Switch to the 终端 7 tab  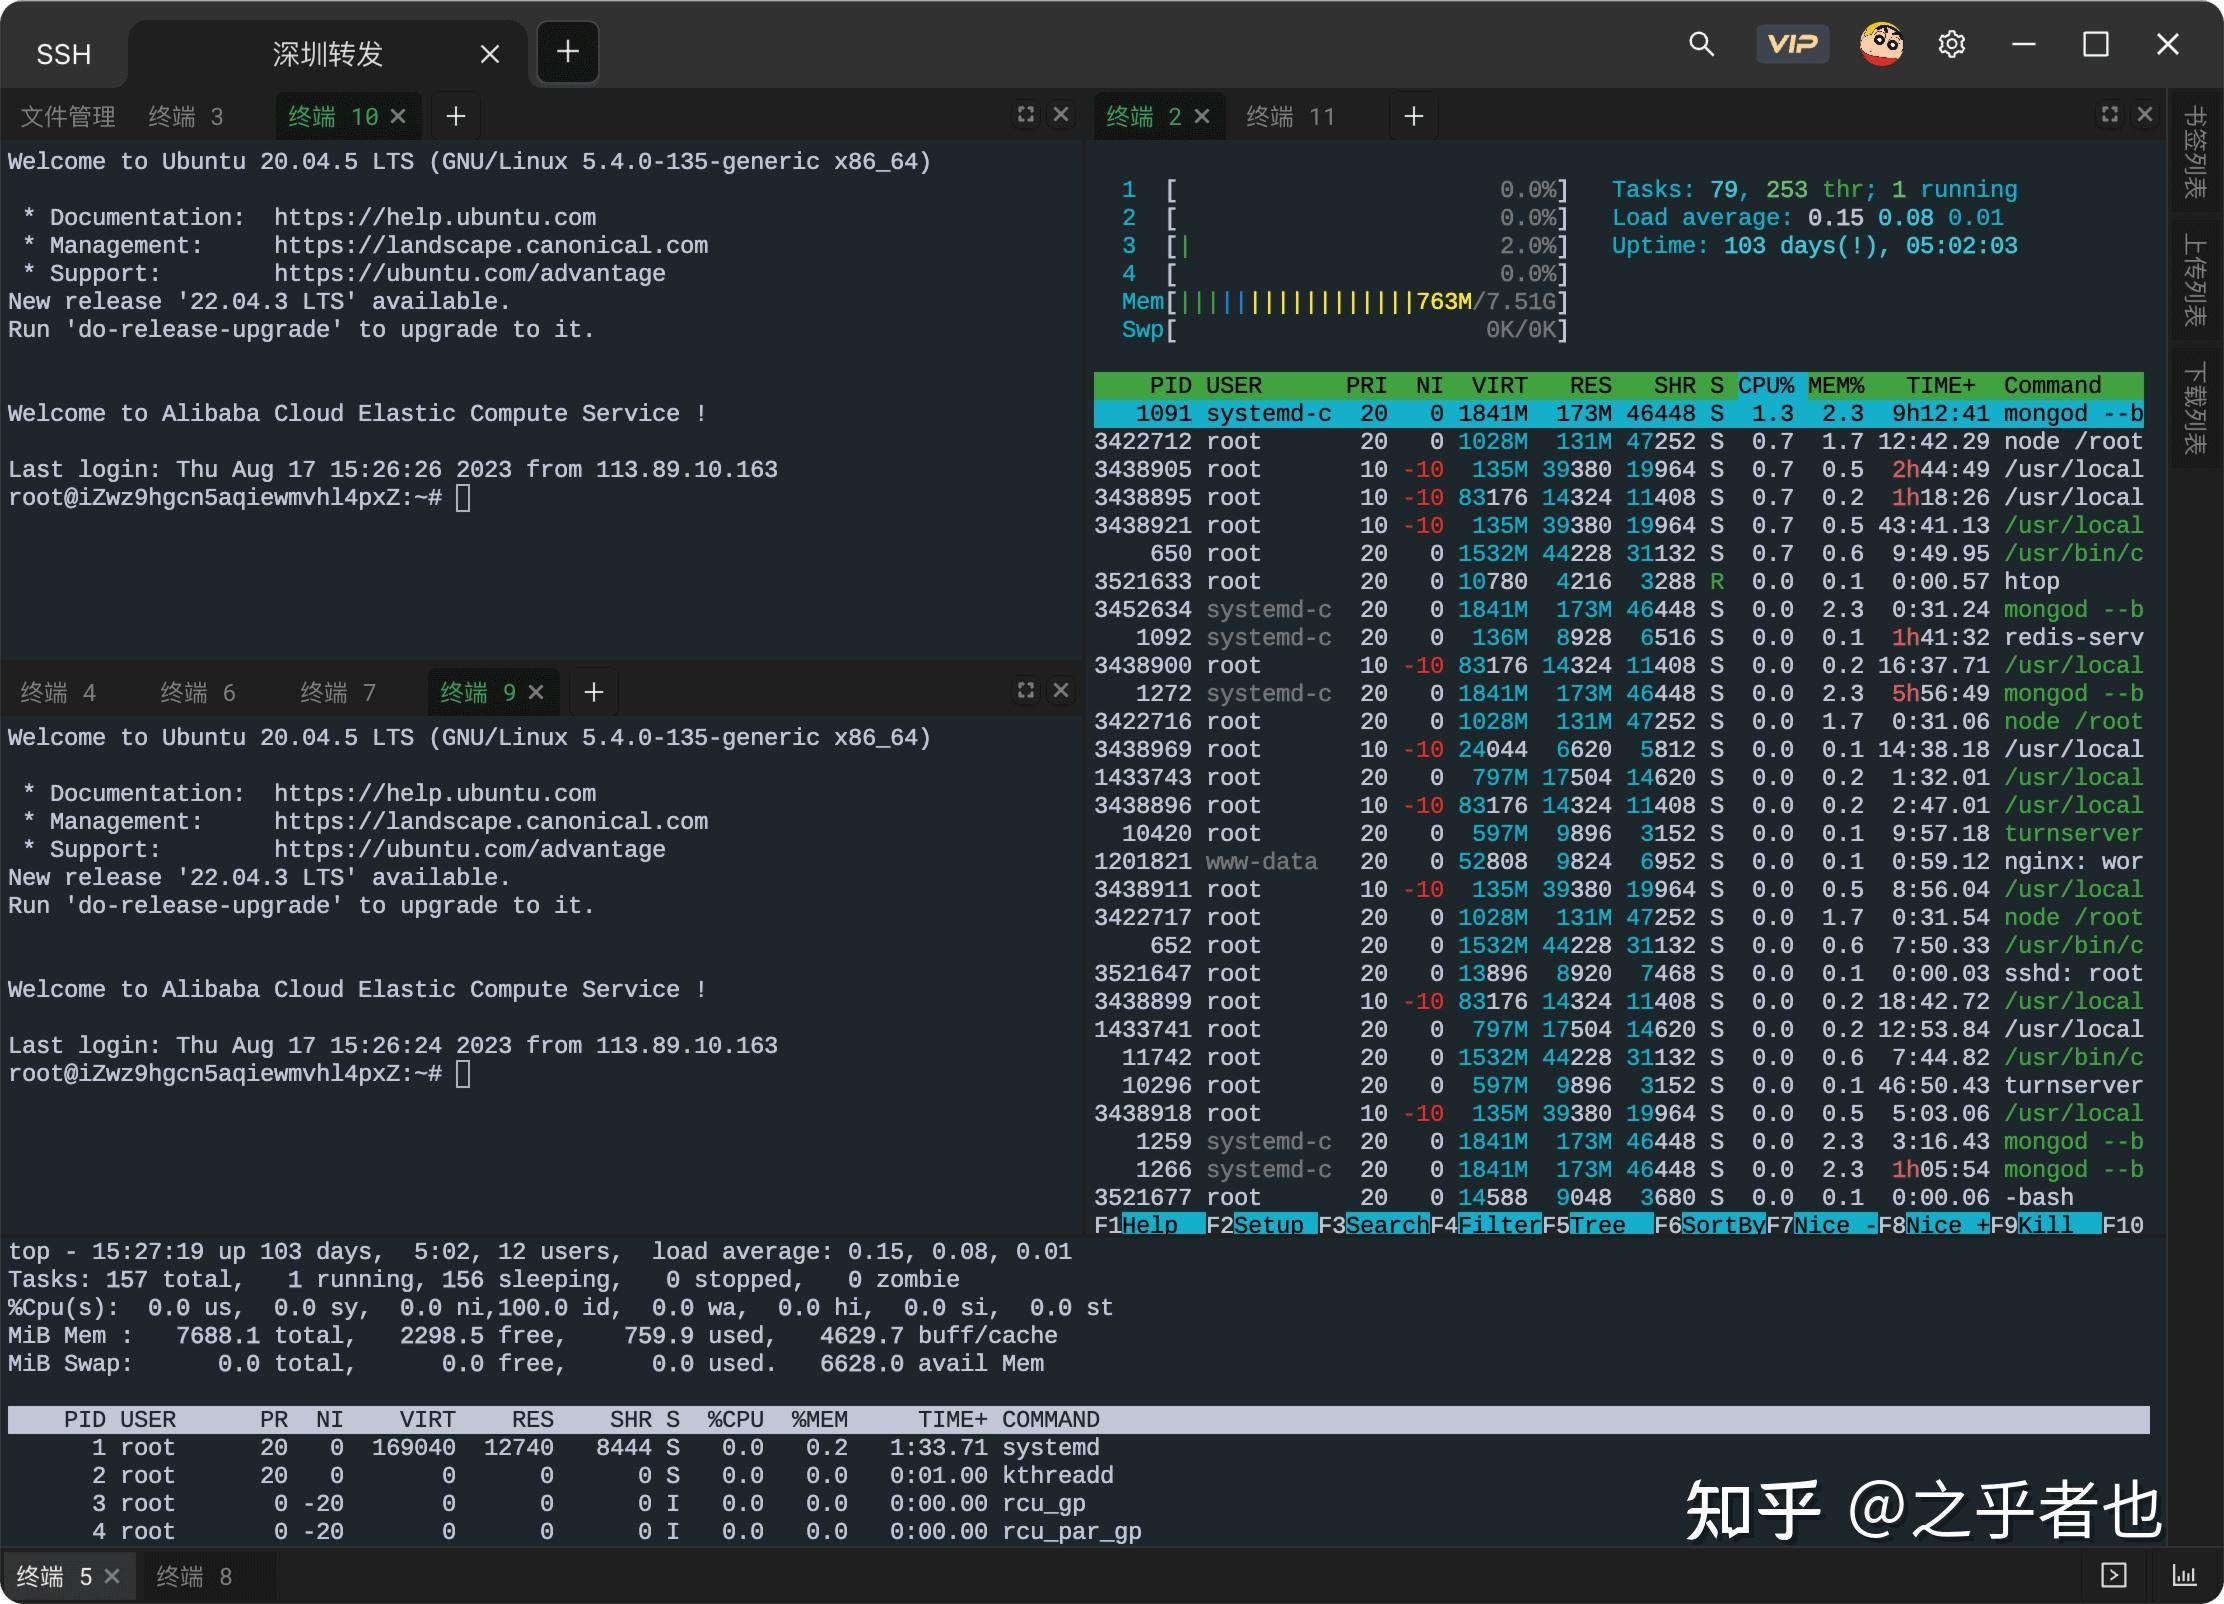tap(338, 693)
